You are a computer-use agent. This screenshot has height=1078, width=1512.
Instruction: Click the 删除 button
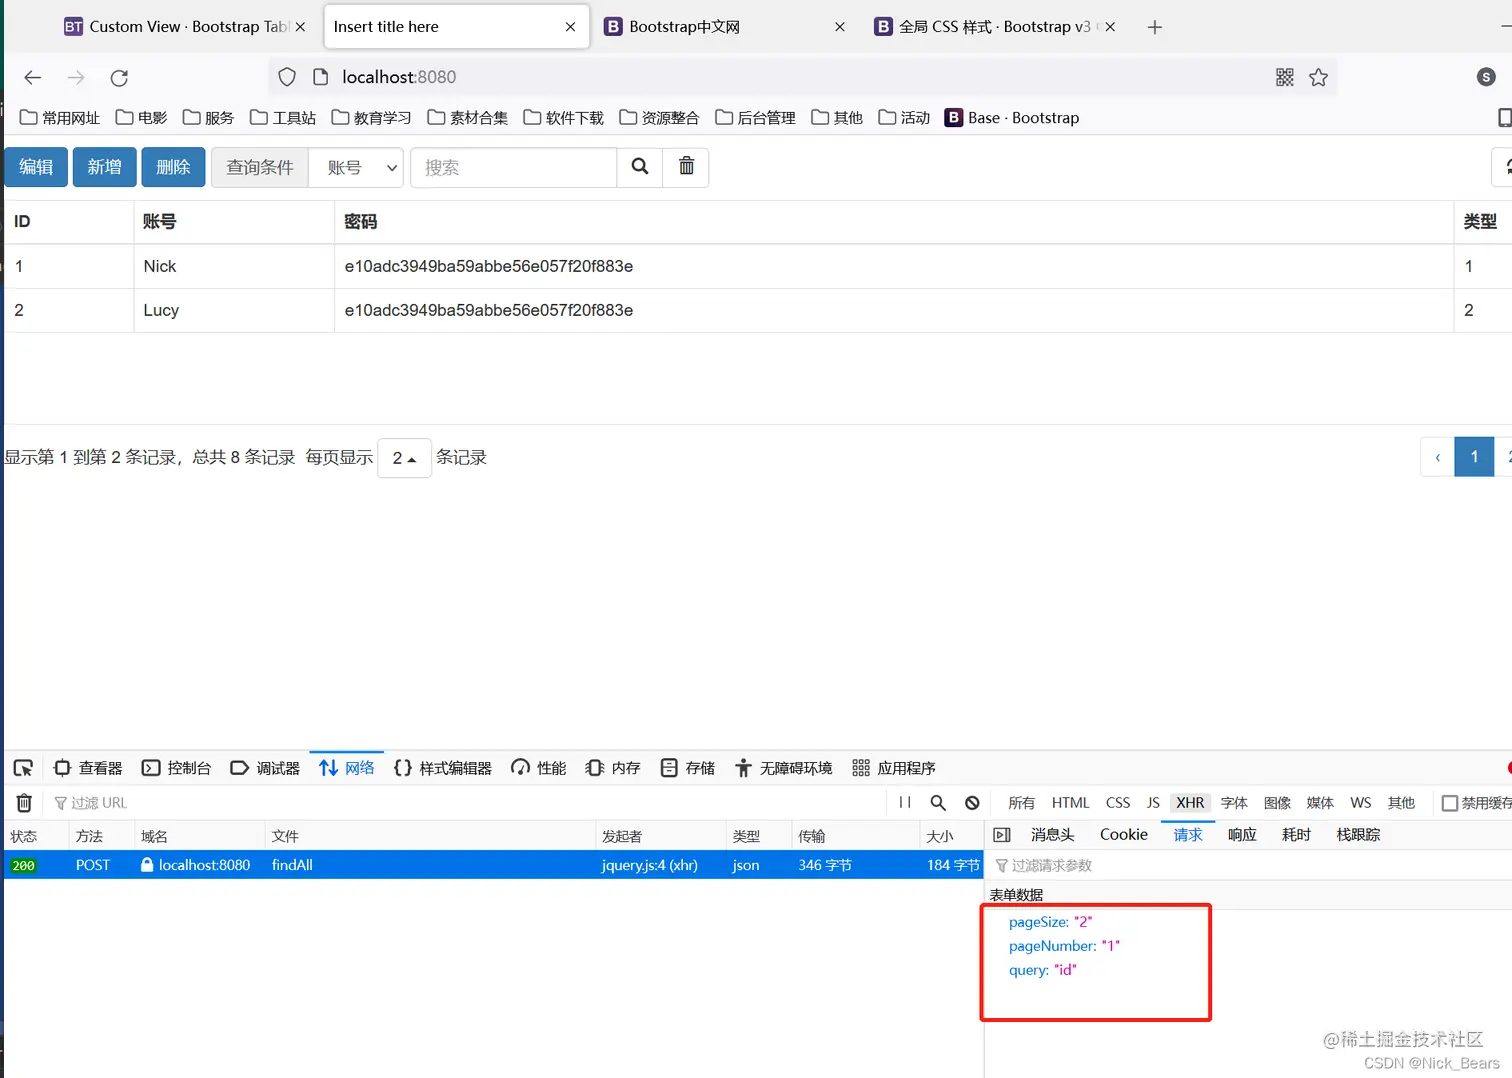[x=173, y=167]
